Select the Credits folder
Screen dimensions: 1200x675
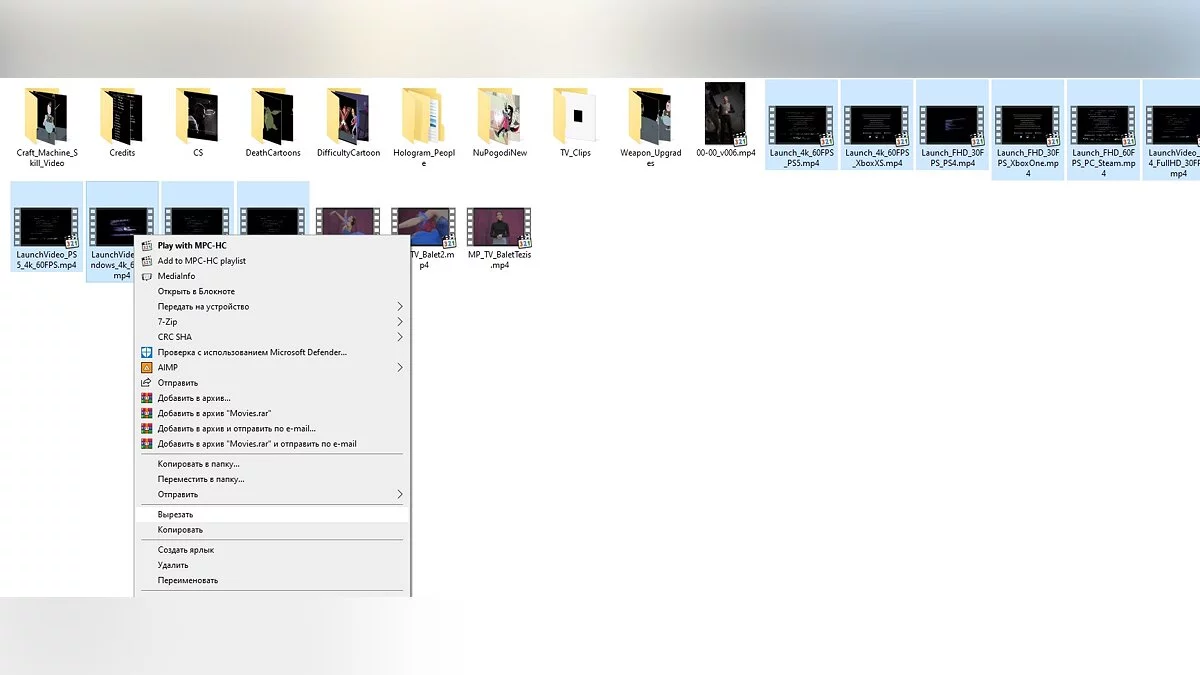[122, 122]
